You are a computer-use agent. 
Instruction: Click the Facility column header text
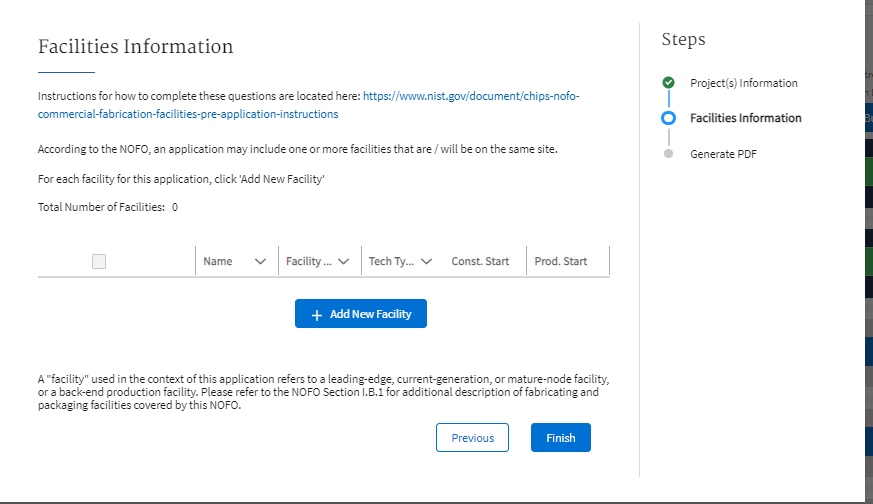coord(304,261)
